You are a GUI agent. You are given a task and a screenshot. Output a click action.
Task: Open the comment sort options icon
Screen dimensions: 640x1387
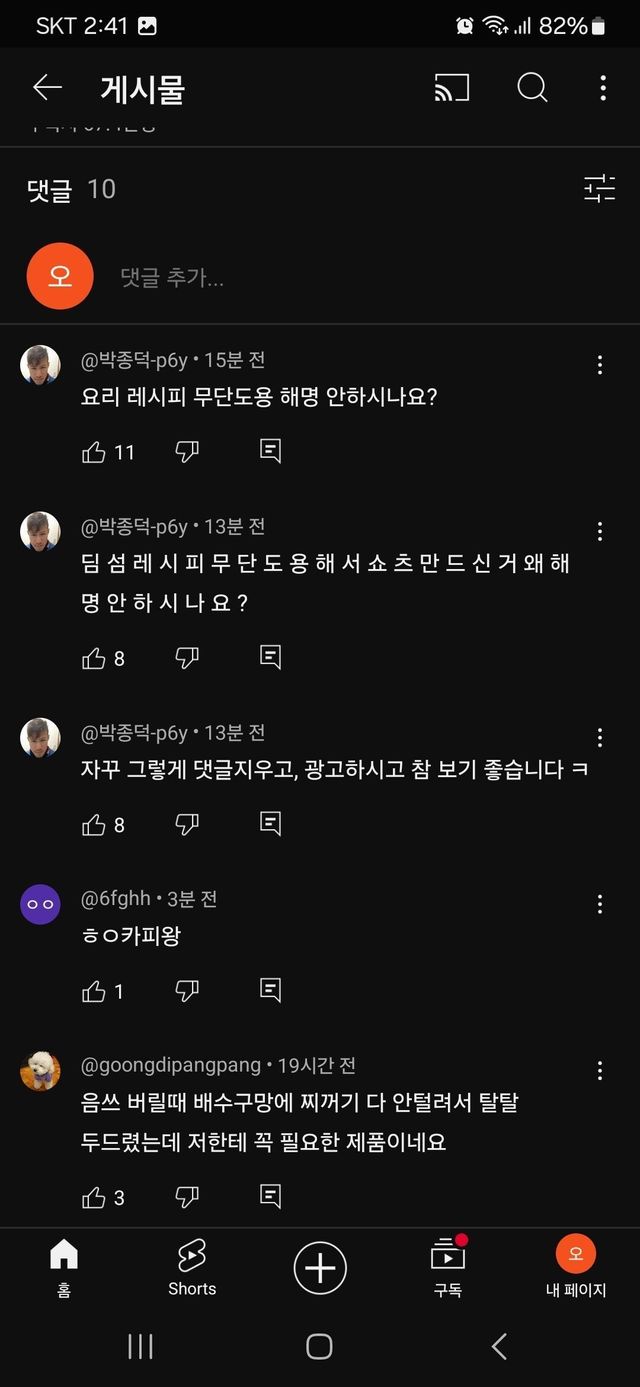(599, 188)
